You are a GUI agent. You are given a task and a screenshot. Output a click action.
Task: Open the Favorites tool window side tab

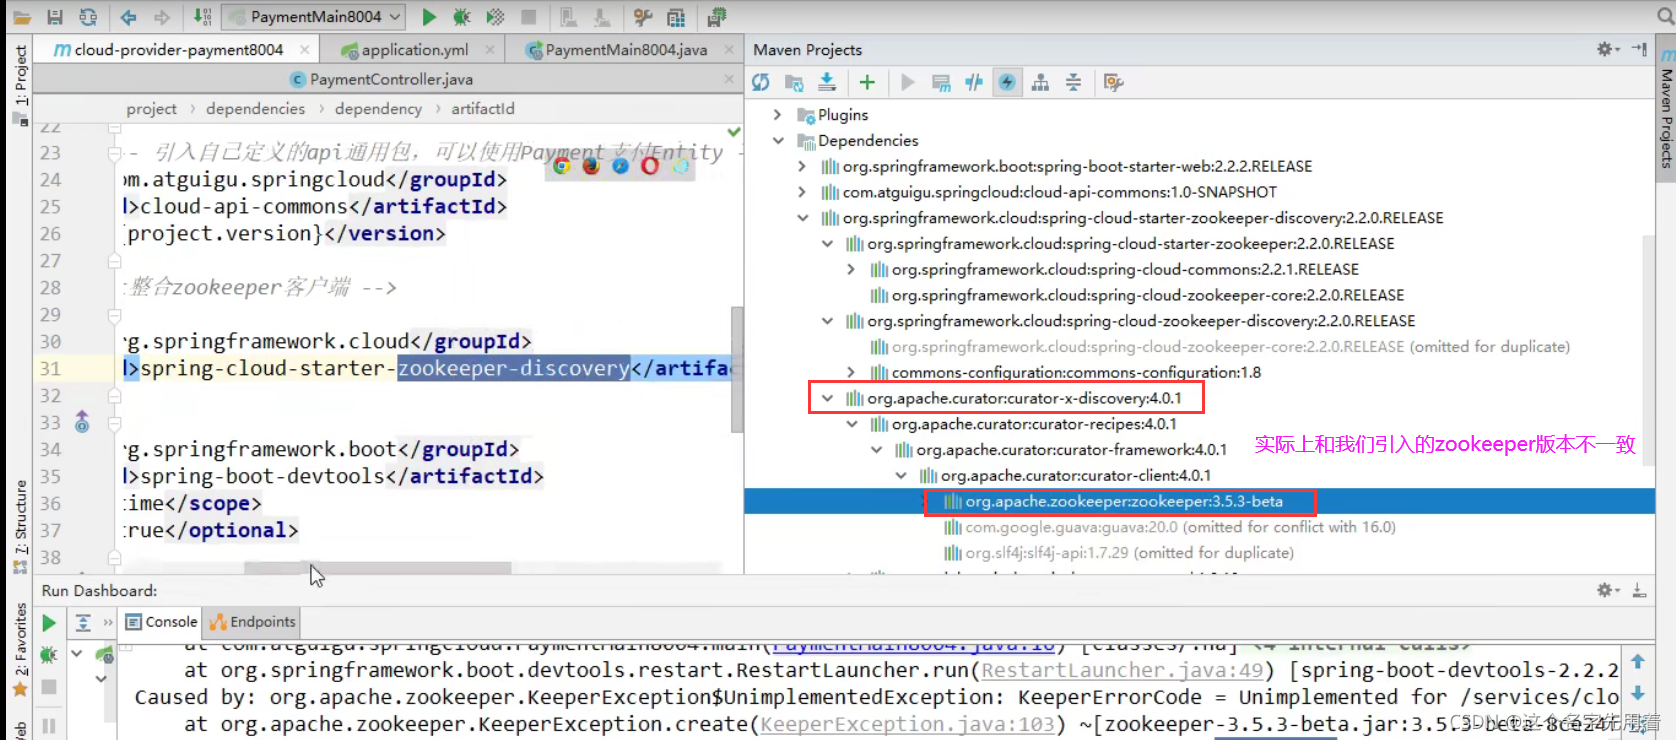(20, 648)
